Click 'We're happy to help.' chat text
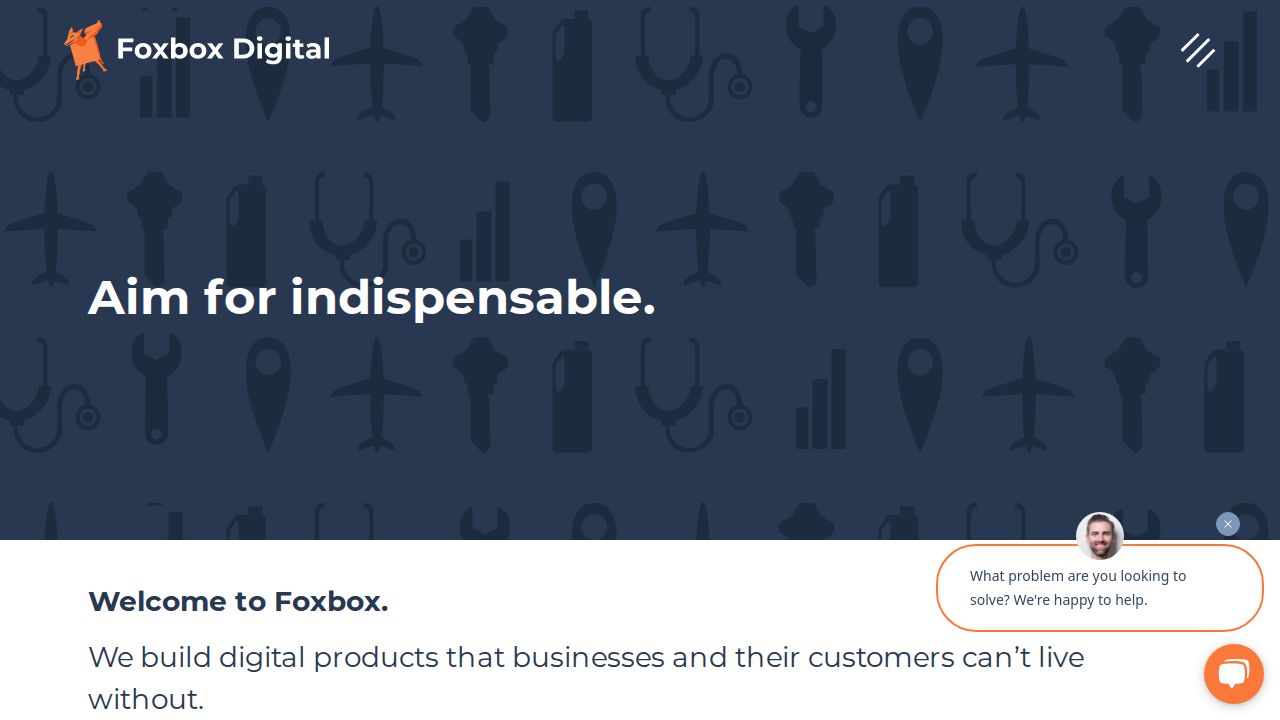The image size is (1280, 720). [x=1080, y=600]
